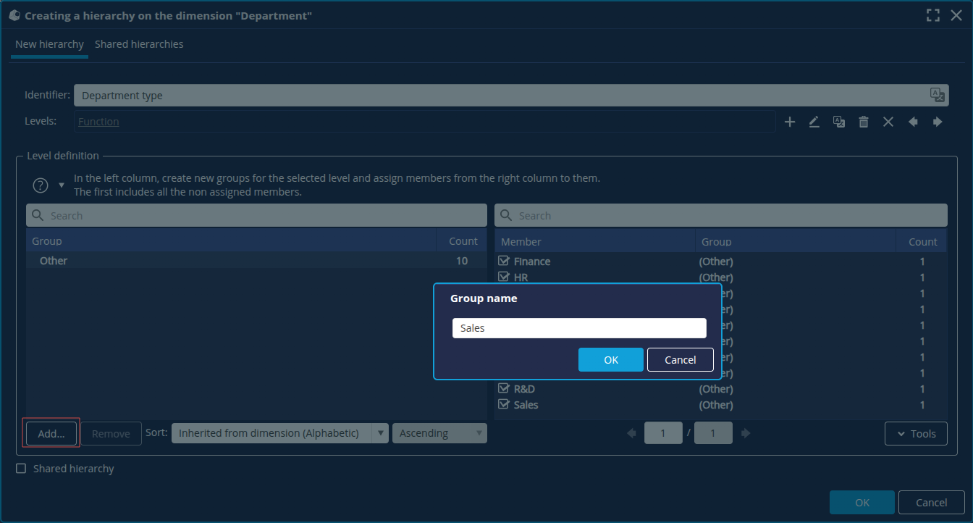Click the pencil edit level icon
Image resolution: width=973 pixels, height=523 pixels.
[814, 122]
